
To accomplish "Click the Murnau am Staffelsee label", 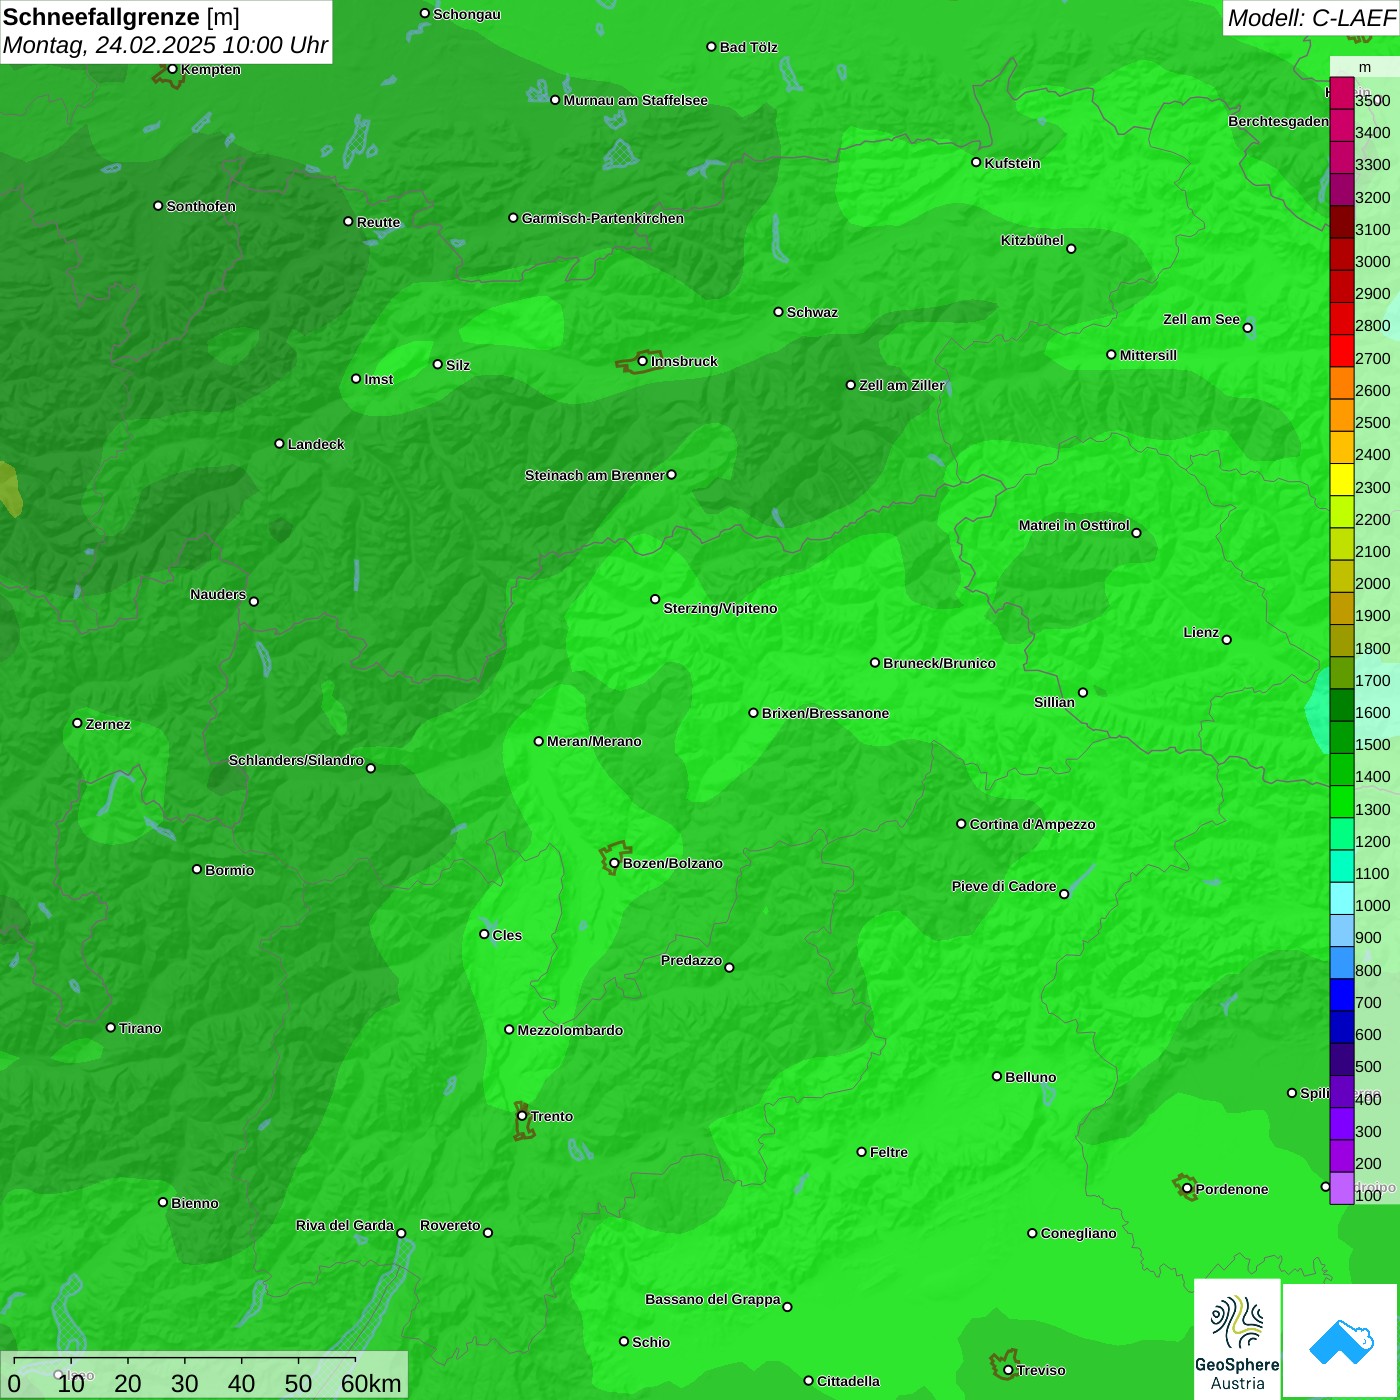I will tap(635, 100).
